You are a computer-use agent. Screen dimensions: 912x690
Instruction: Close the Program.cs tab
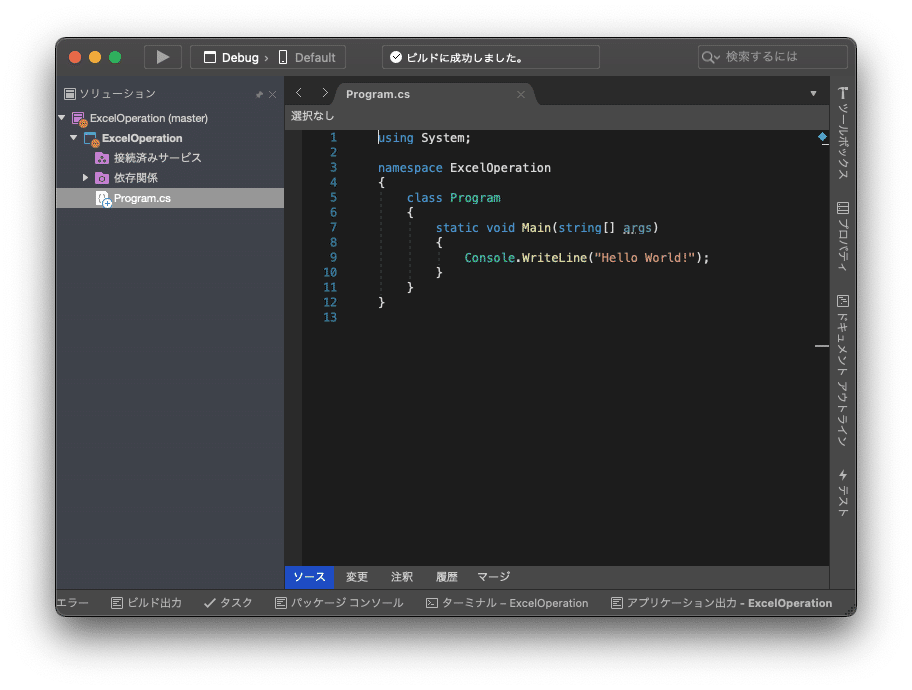521,94
